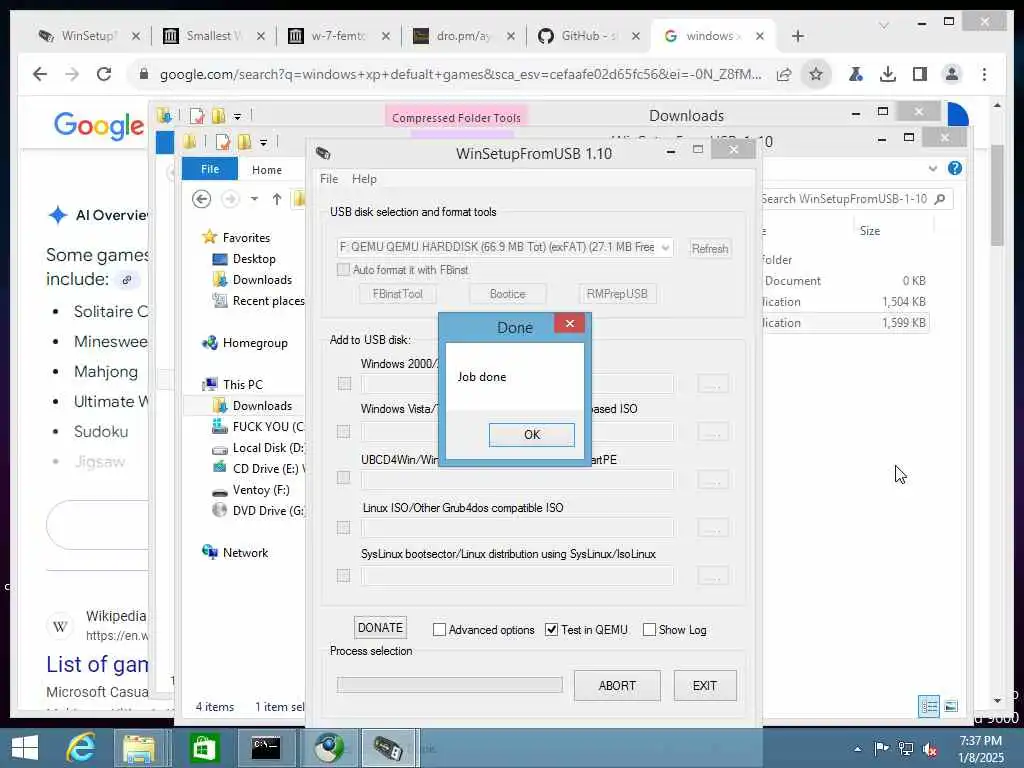Browse for Windows 2000/XP source folder

point(712,383)
